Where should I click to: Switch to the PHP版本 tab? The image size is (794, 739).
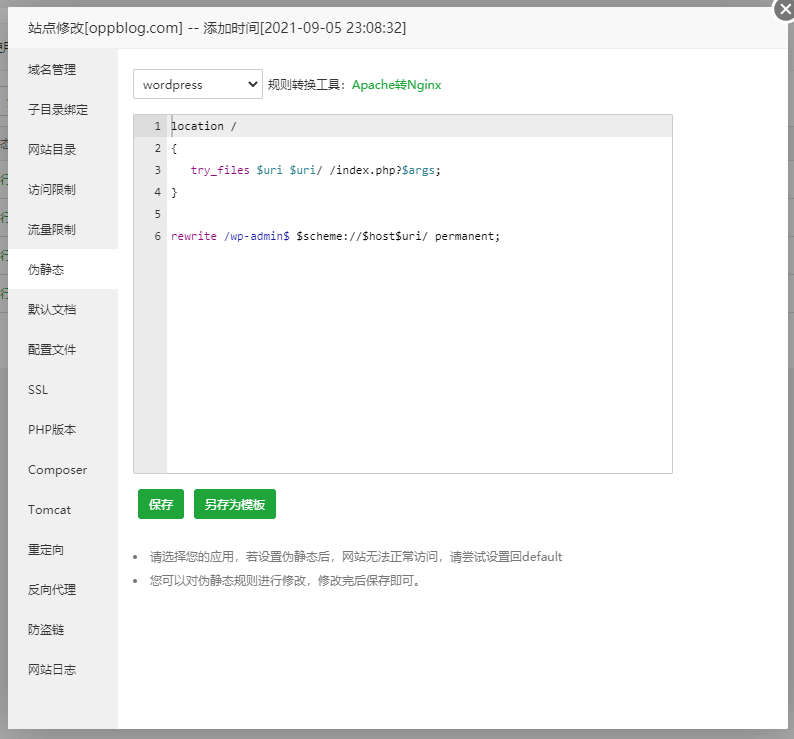click(x=52, y=430)
